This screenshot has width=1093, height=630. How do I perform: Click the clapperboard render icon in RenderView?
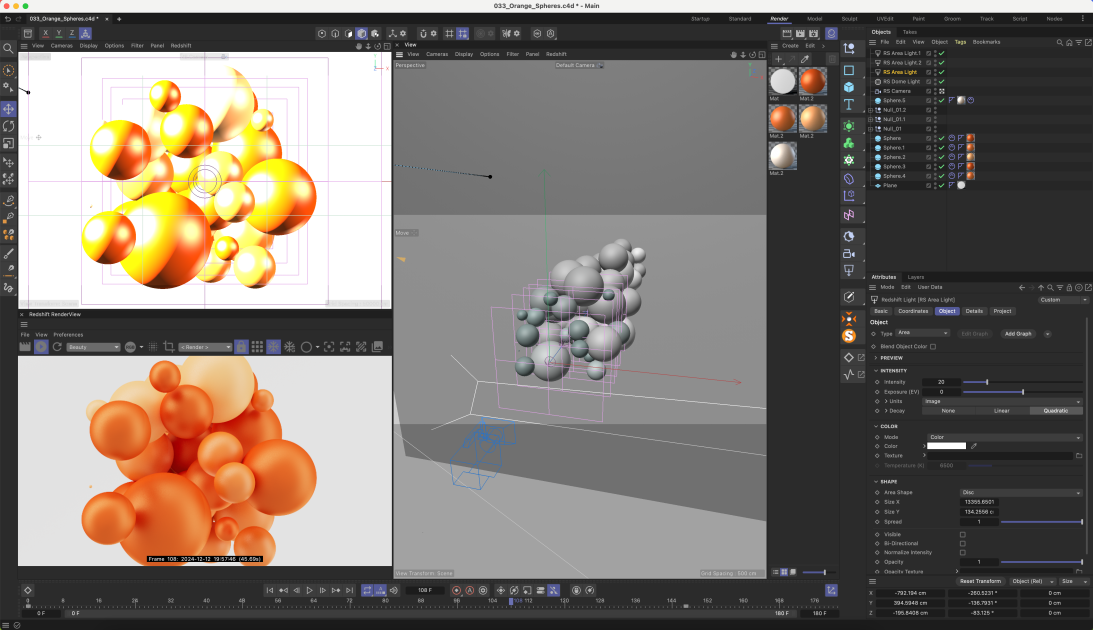[x=25, y=346]
